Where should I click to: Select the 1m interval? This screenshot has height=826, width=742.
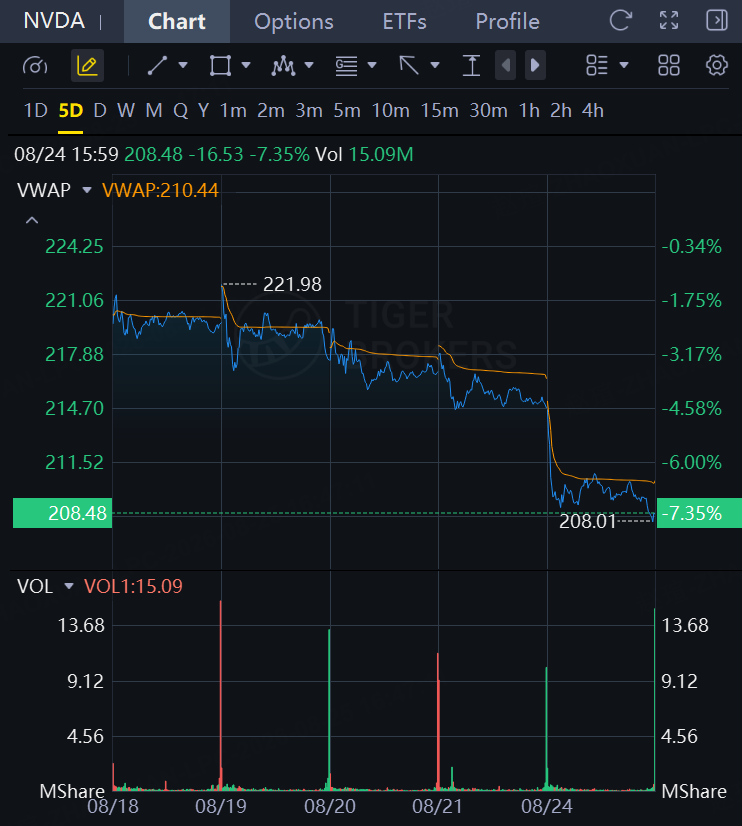coord(233,111)
